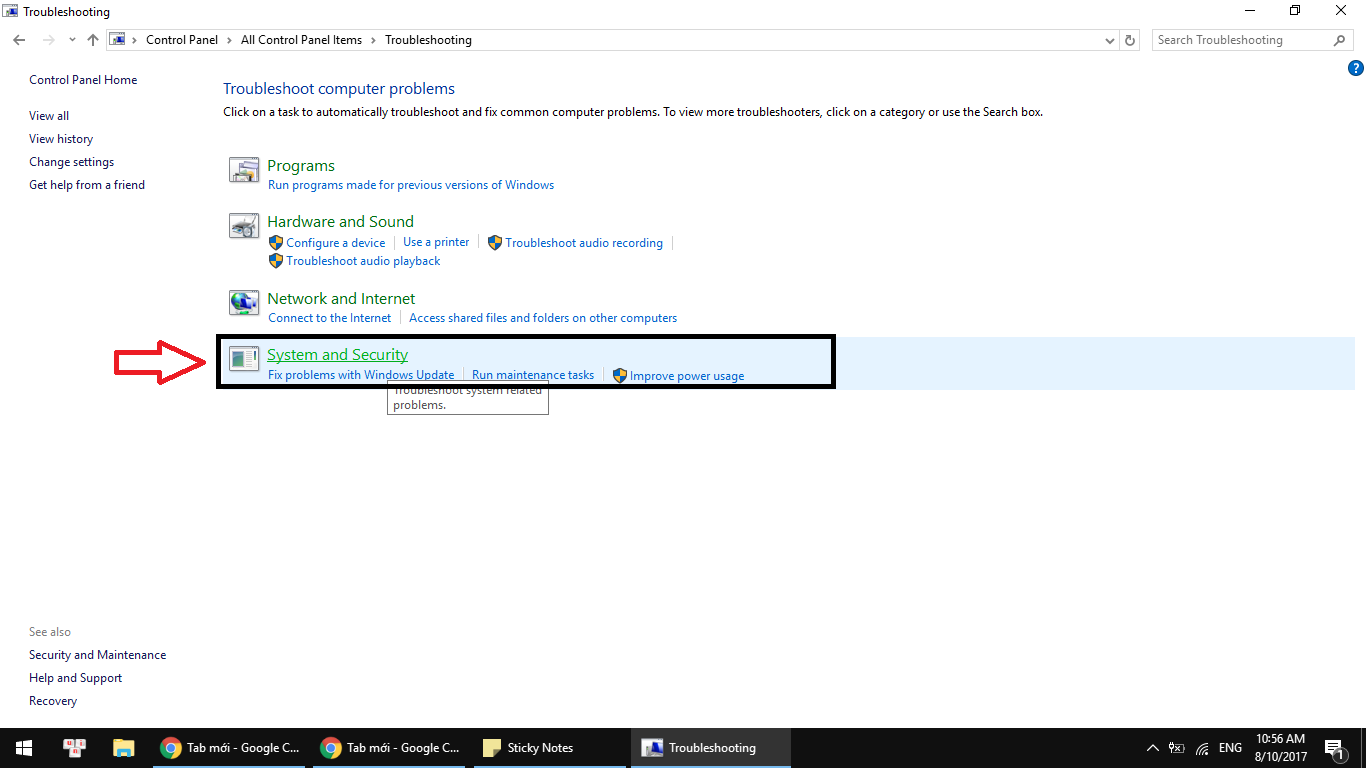Click Run maintenance tasks link
Viewport: 1366px width, 768px height.
tap(533, 375)
